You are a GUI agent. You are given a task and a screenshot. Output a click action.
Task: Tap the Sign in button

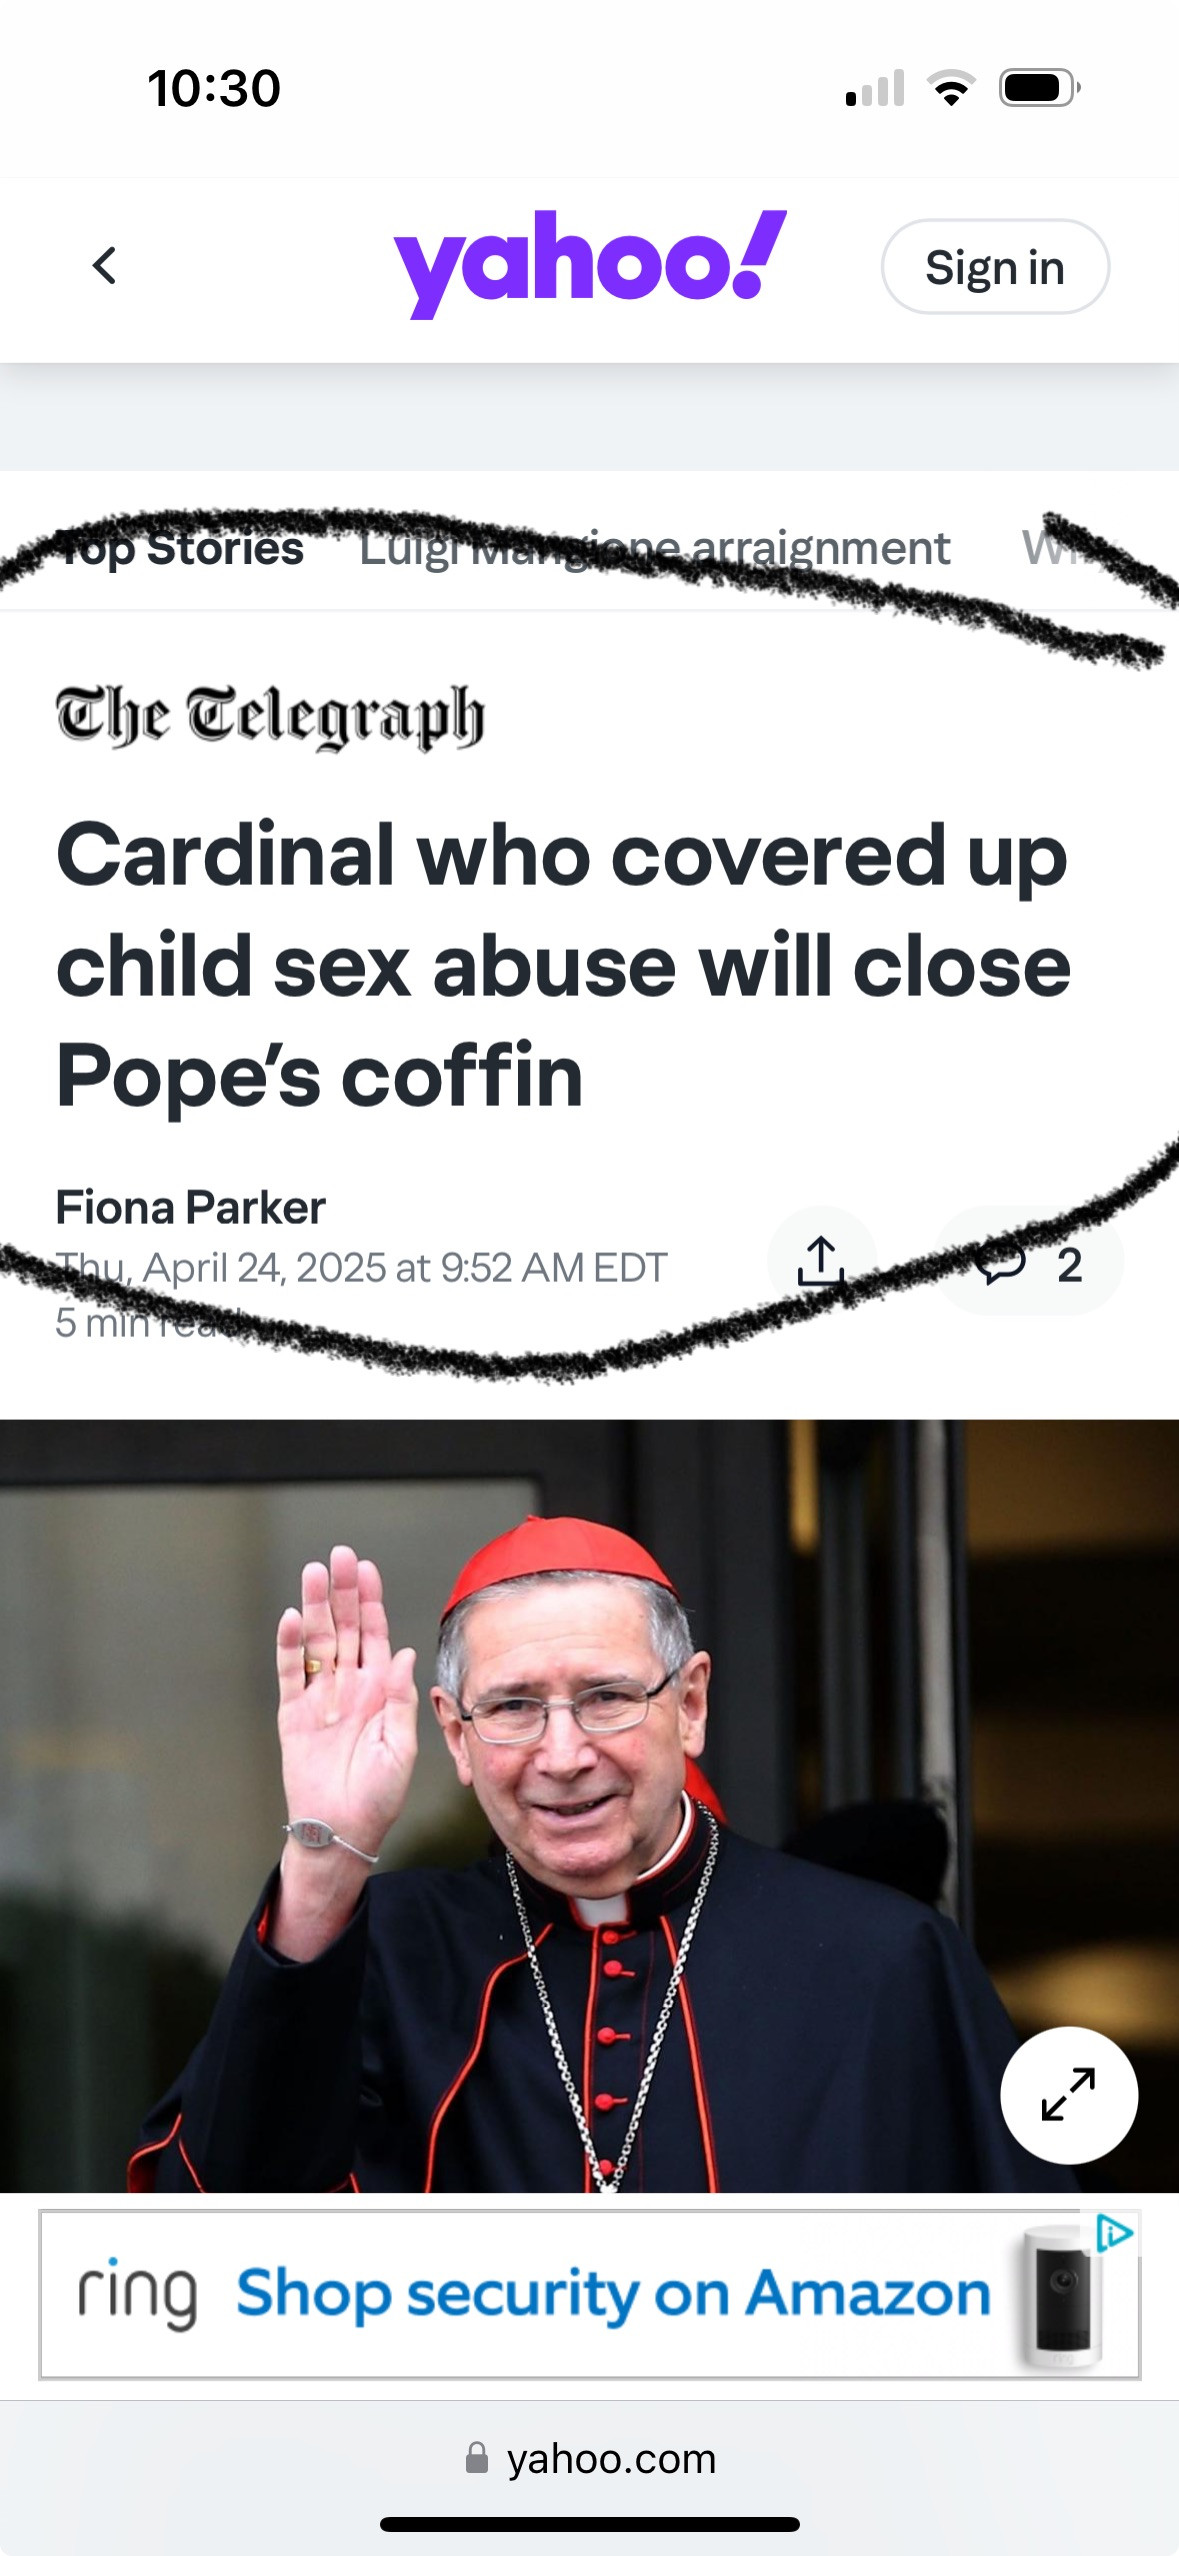(995, 267)
